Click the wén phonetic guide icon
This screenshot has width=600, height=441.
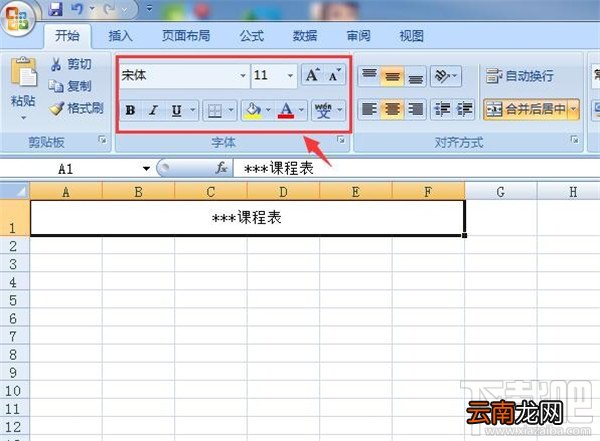pos(323,110)
